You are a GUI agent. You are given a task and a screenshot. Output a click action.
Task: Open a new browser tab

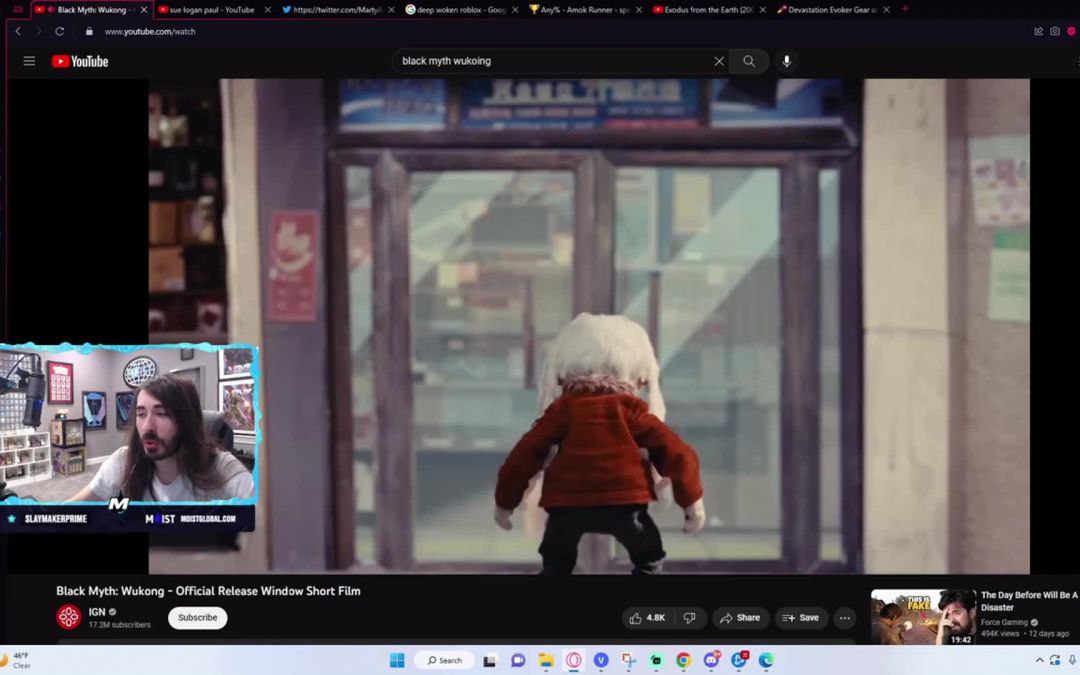point(904,10)
